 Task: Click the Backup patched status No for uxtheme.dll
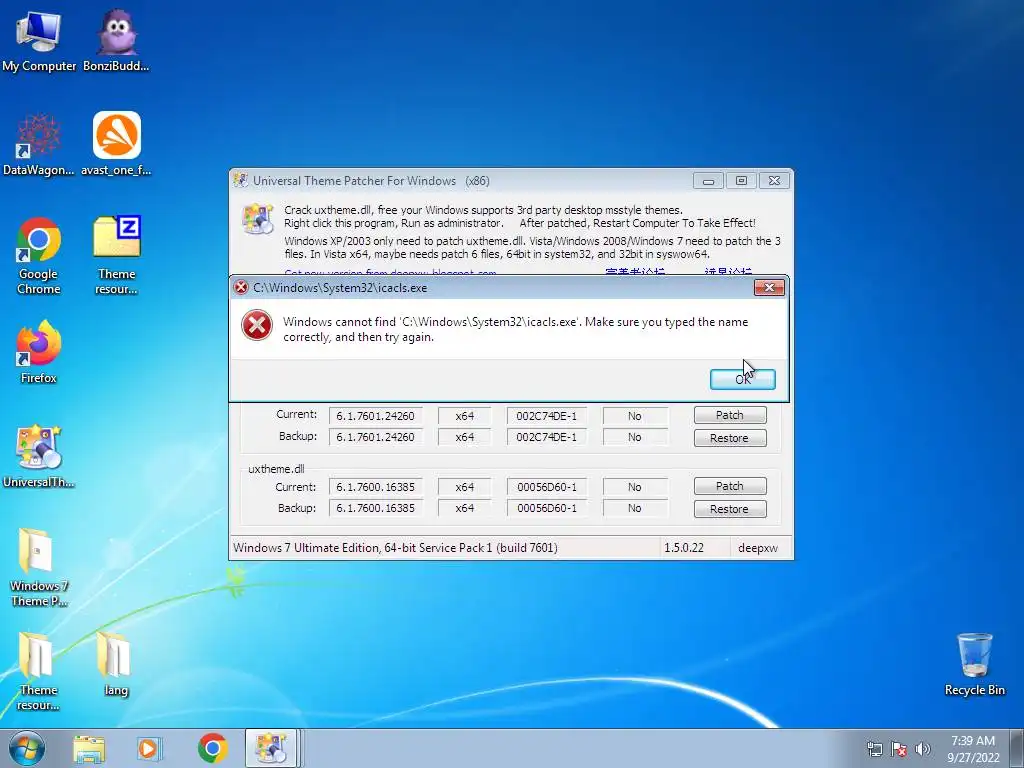tap(635, 508)
